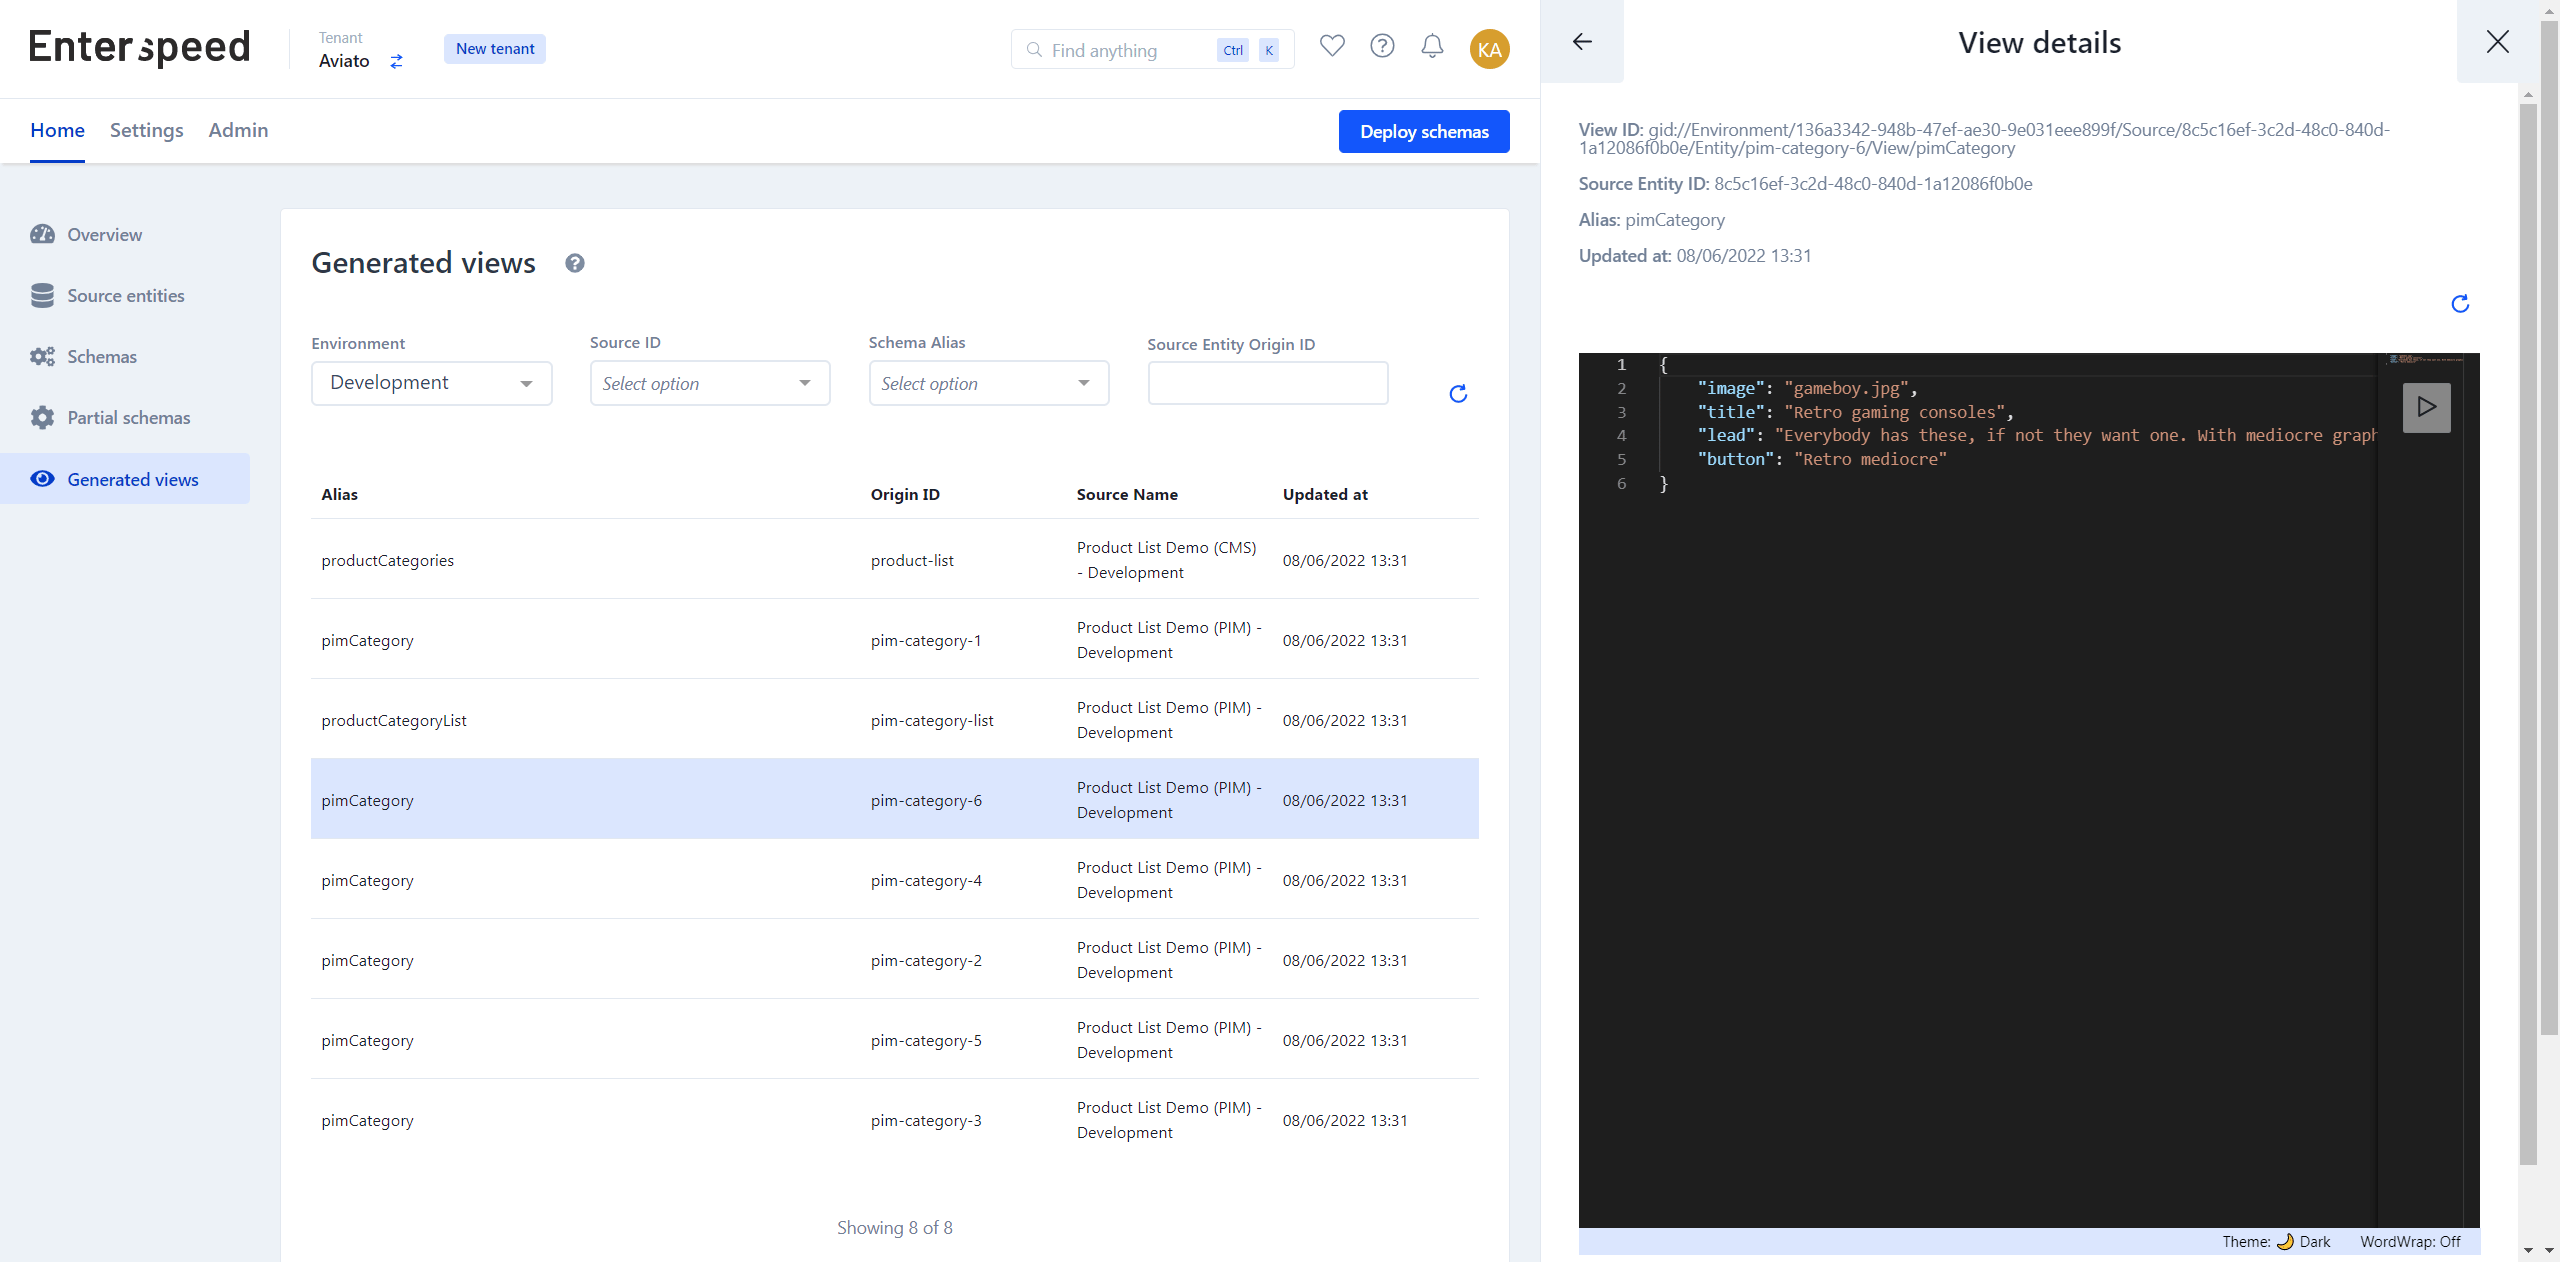Expand the Source ID dropdown
This screenshot has width=2560, height=1262.
point(710,383)
